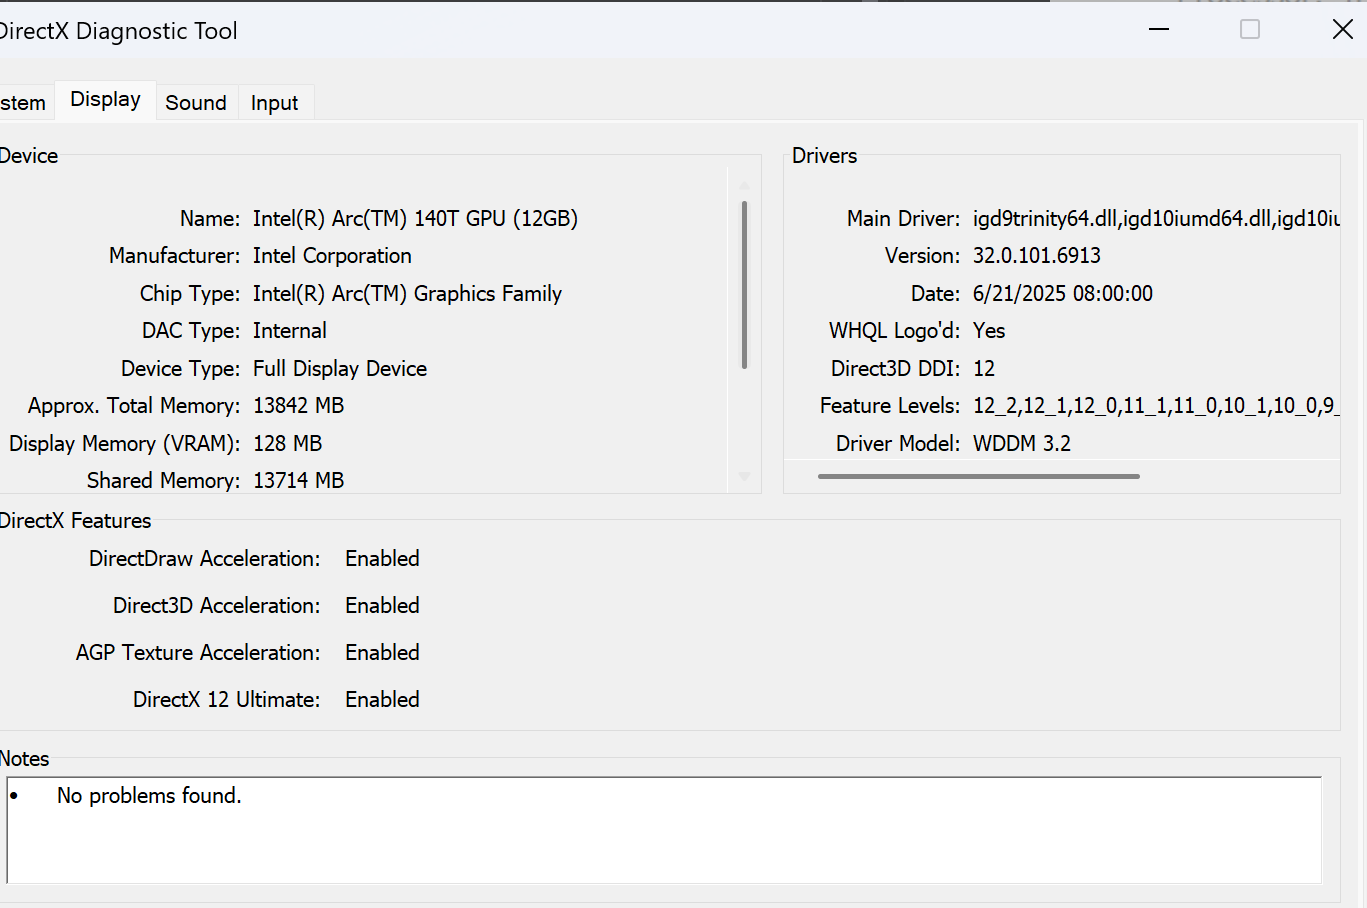The image size is (1367, 908).
Task: Click the 'DirectX 12 Ultimate:' label
Action: coord(227,700)
